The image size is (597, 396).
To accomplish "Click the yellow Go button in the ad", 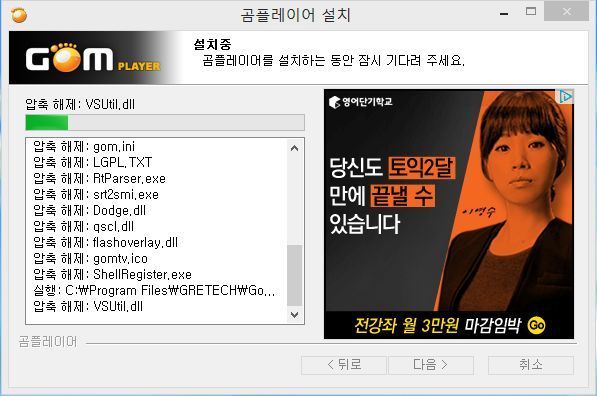I will click(x=536, y=326).
